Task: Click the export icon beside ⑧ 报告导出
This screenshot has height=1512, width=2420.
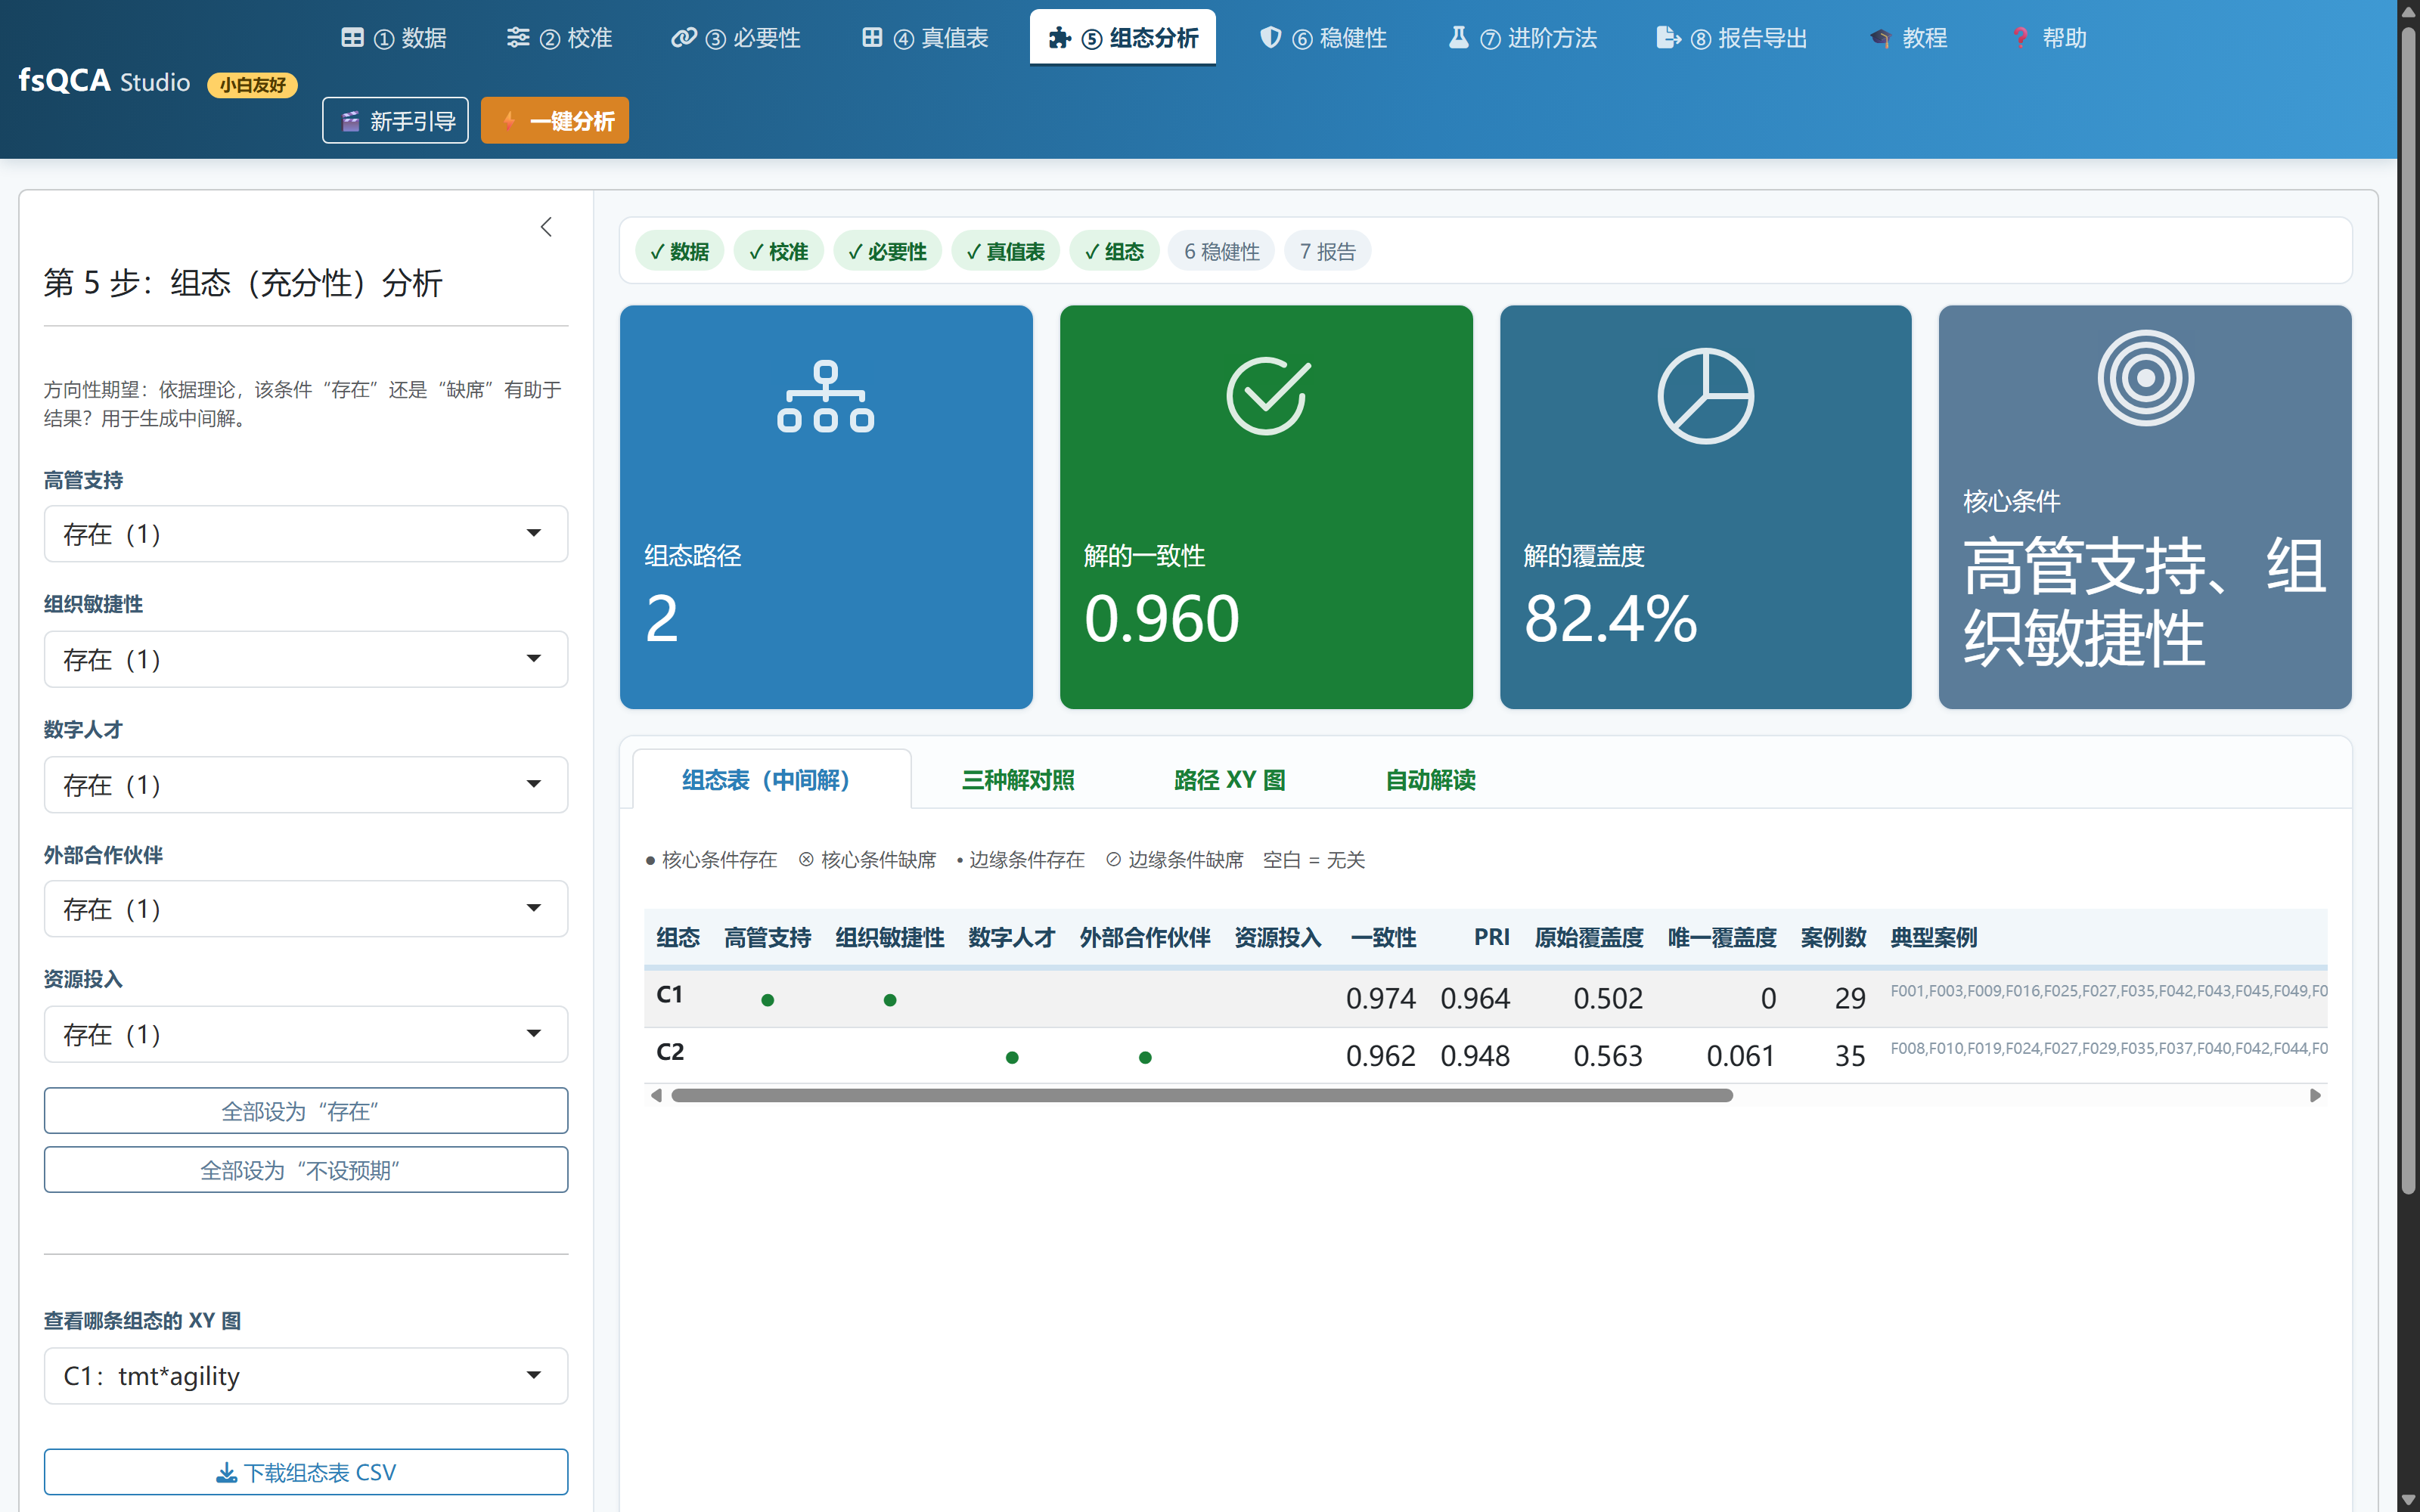Action: click(1668, 38)
